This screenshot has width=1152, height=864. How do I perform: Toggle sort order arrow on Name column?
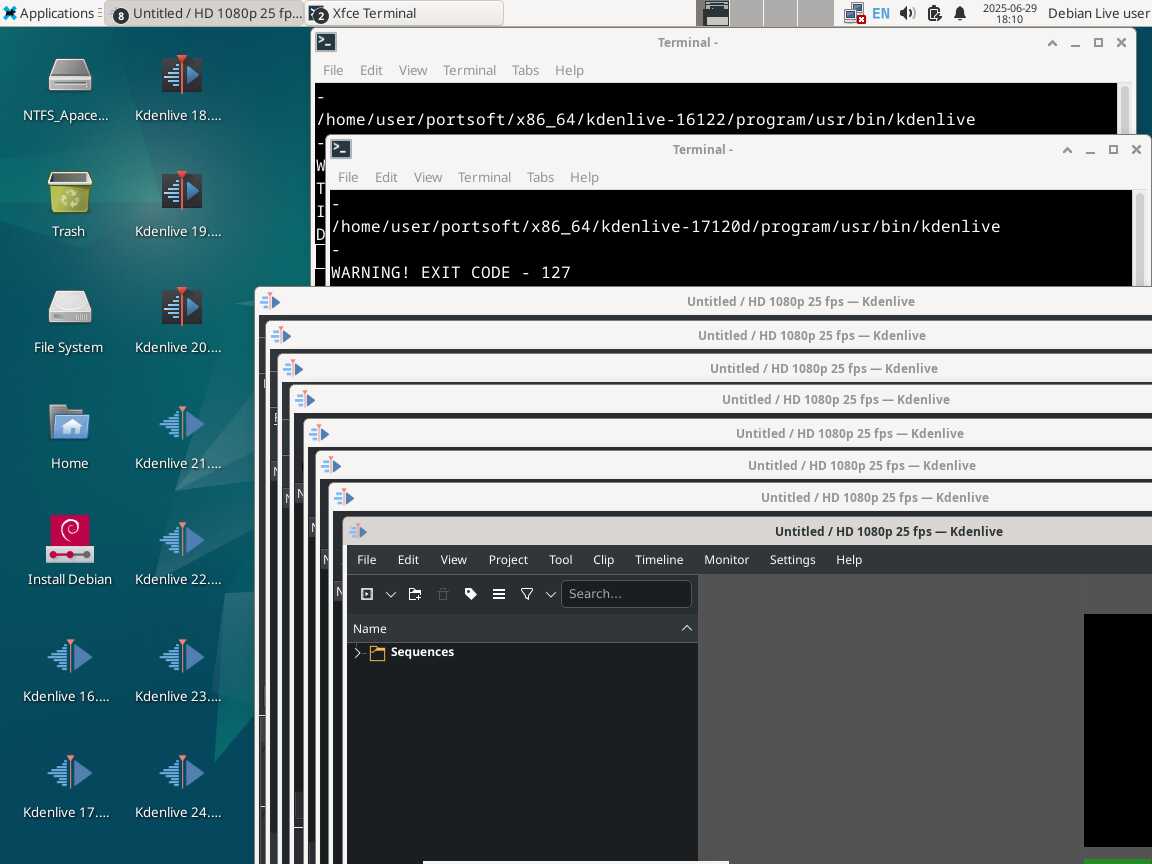pyautogui.click(x=686, y=628)
